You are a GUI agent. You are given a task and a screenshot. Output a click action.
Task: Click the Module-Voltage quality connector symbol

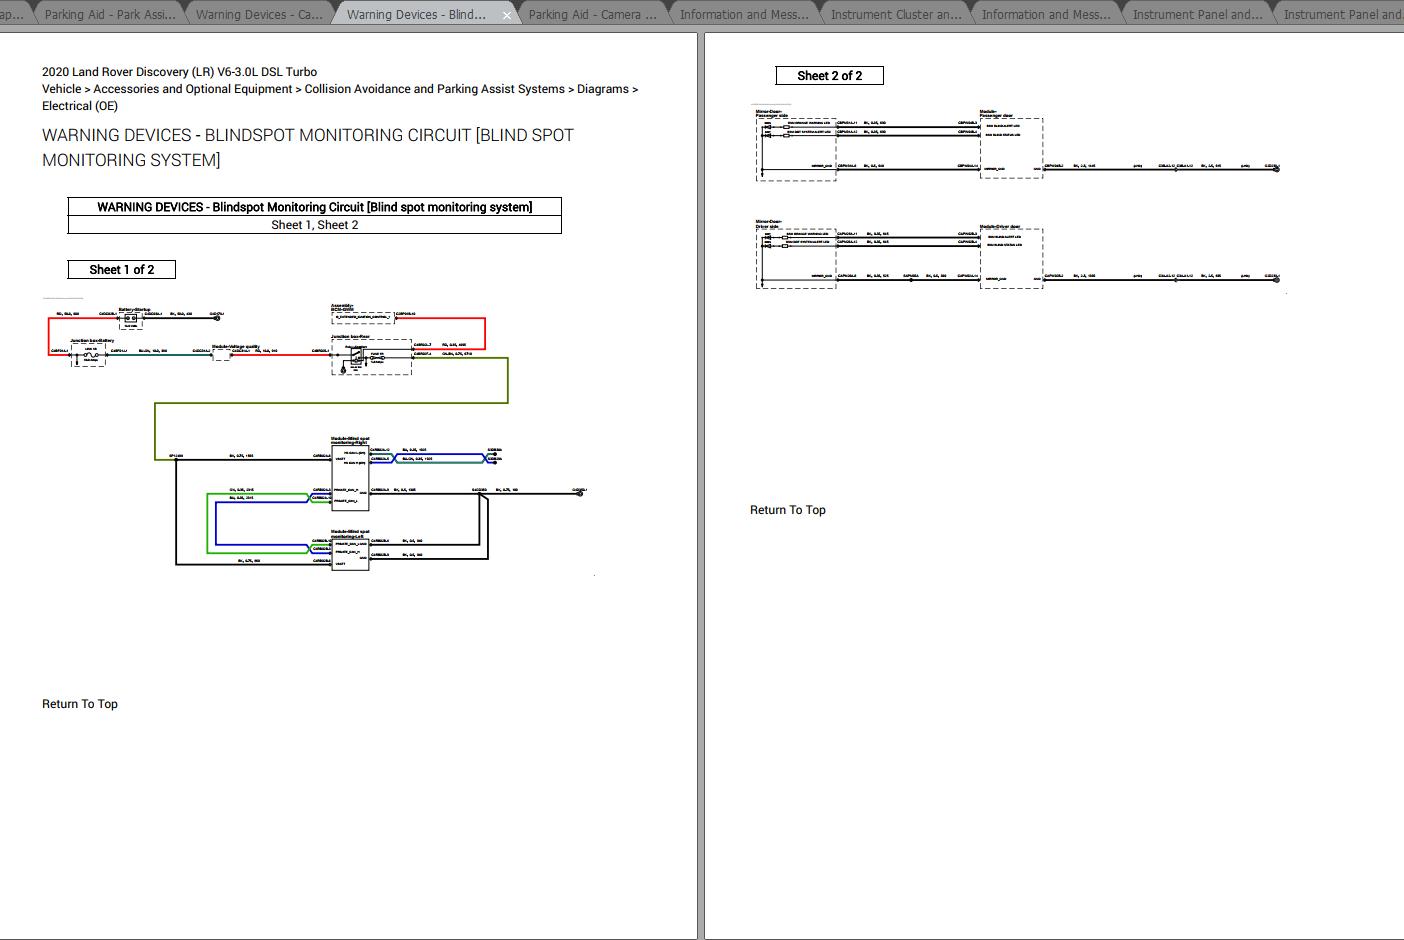222,356
